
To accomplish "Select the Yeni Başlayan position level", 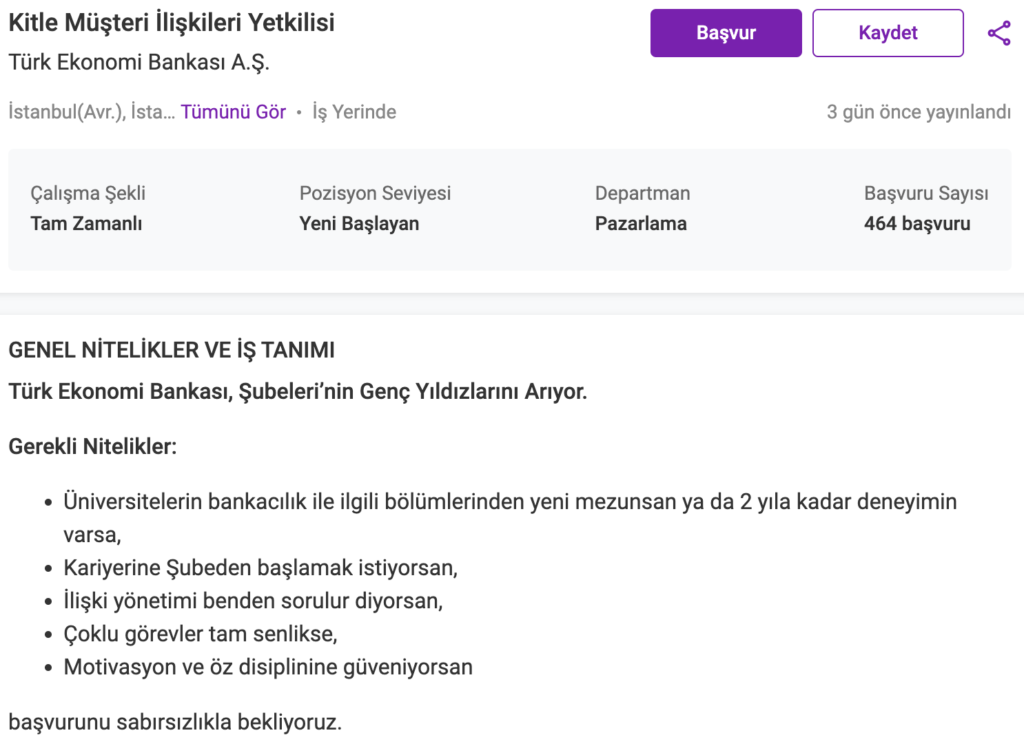I will point(359,224).
